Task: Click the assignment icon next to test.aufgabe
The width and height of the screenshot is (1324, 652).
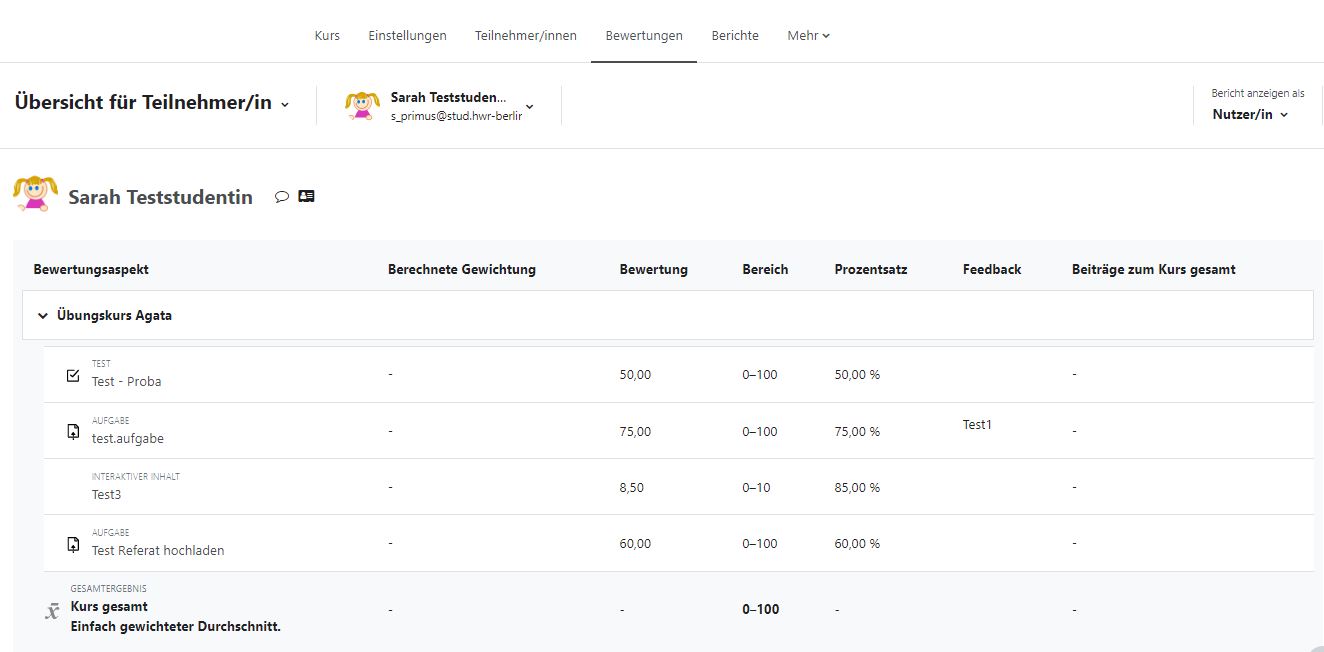Action: (x=73, y=431)
